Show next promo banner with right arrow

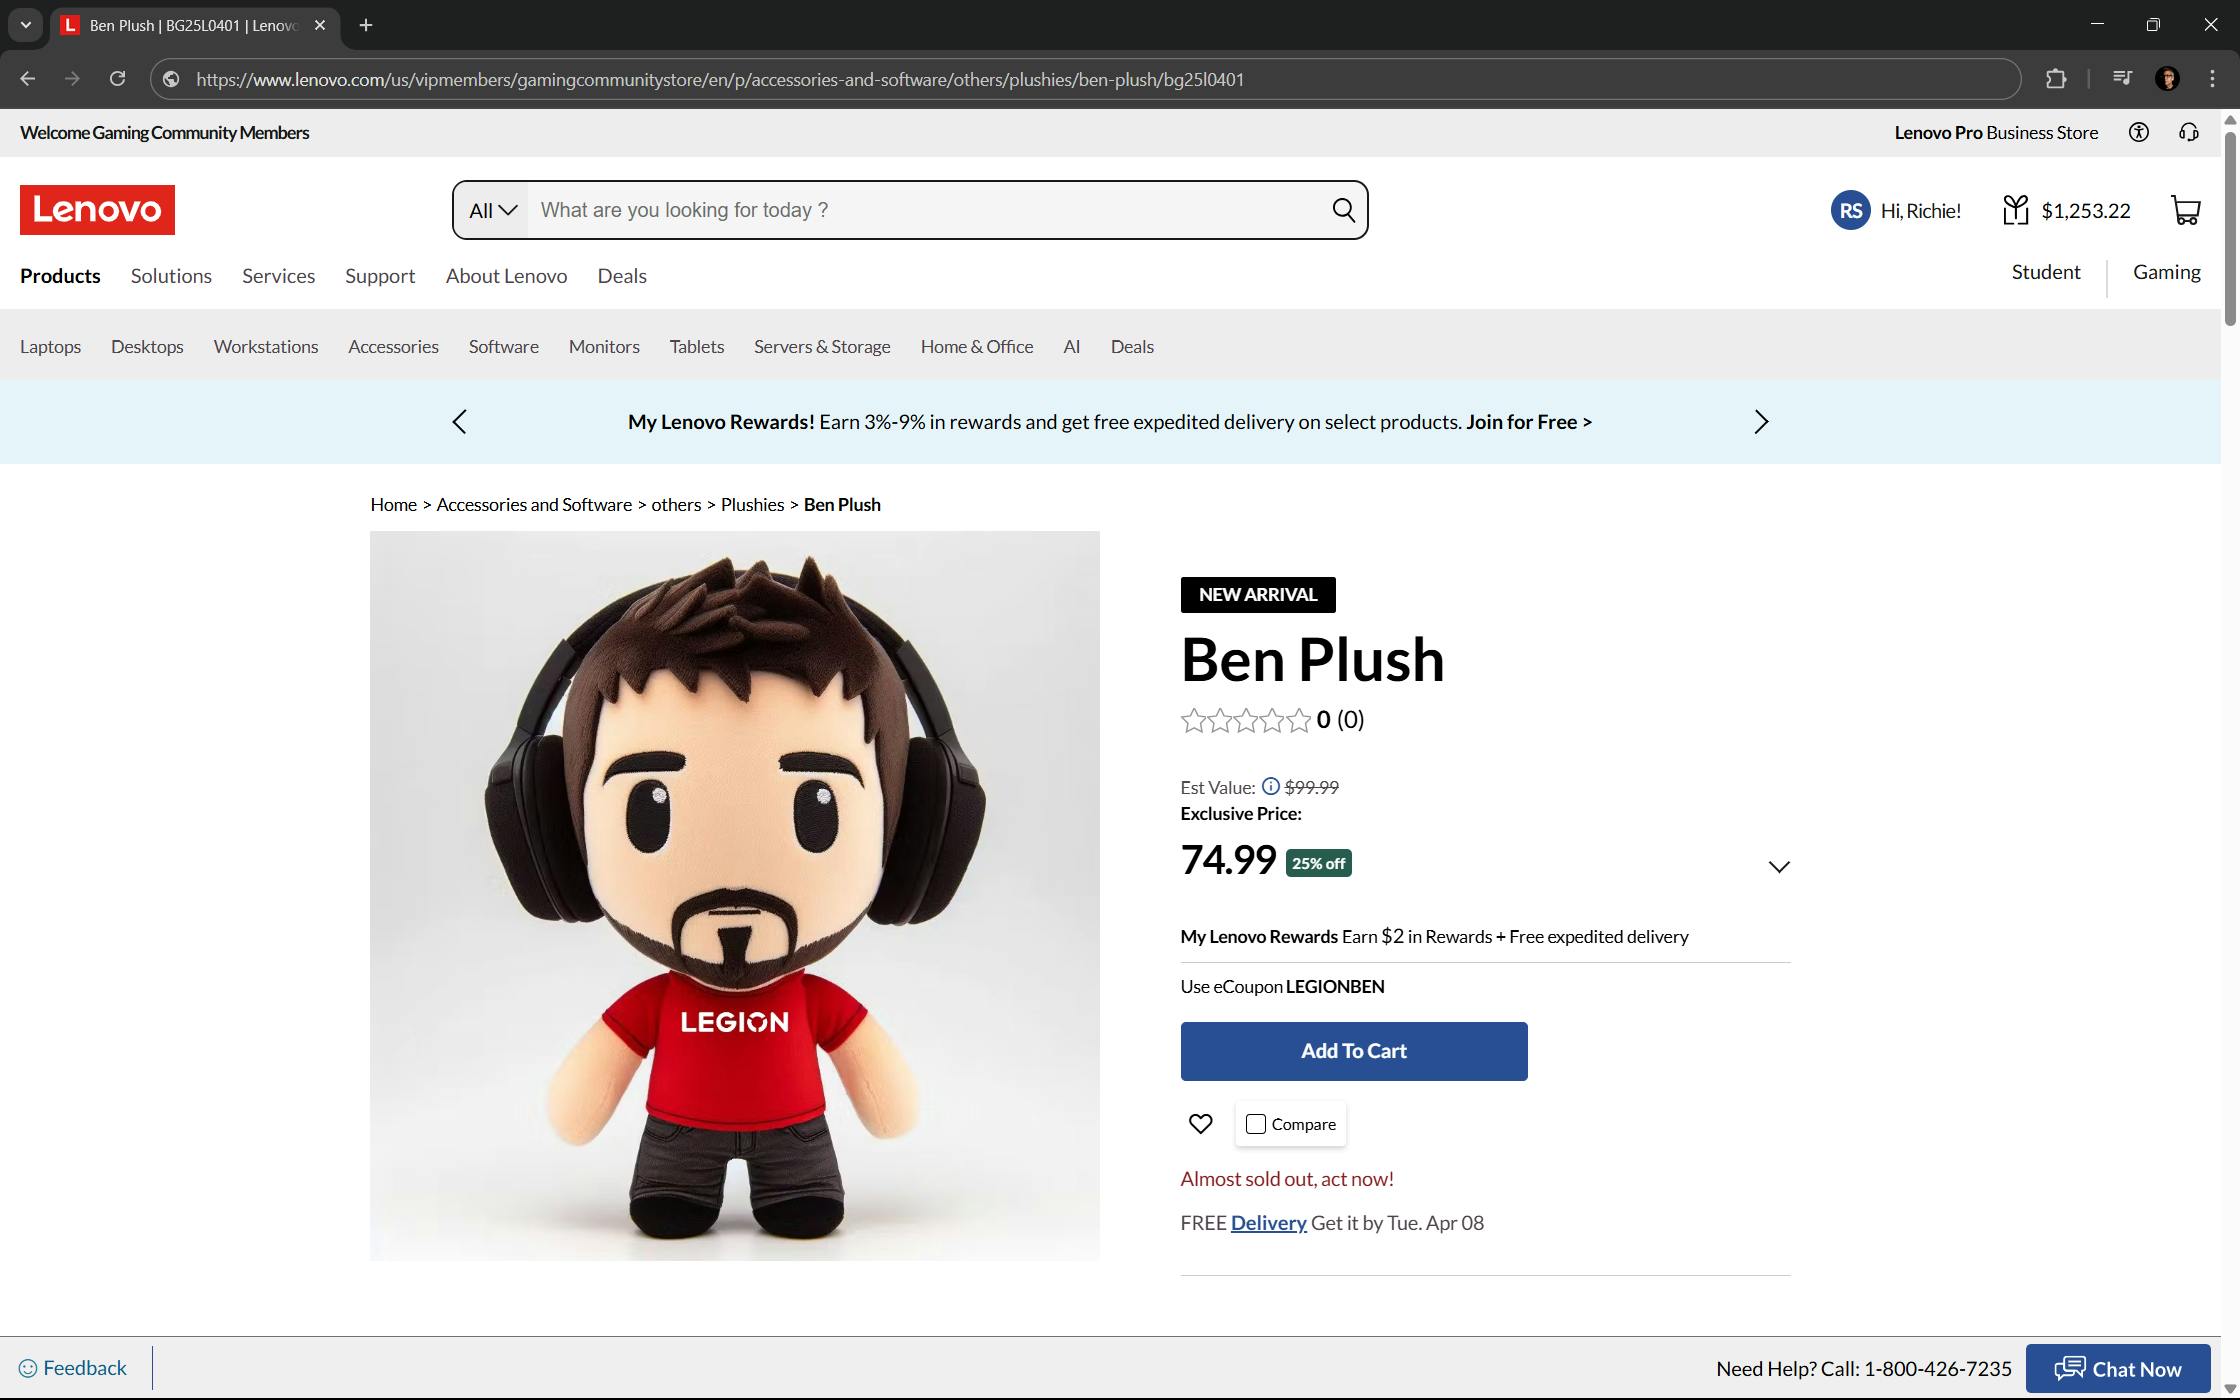pyautogui.click(x=1761, y=422)
